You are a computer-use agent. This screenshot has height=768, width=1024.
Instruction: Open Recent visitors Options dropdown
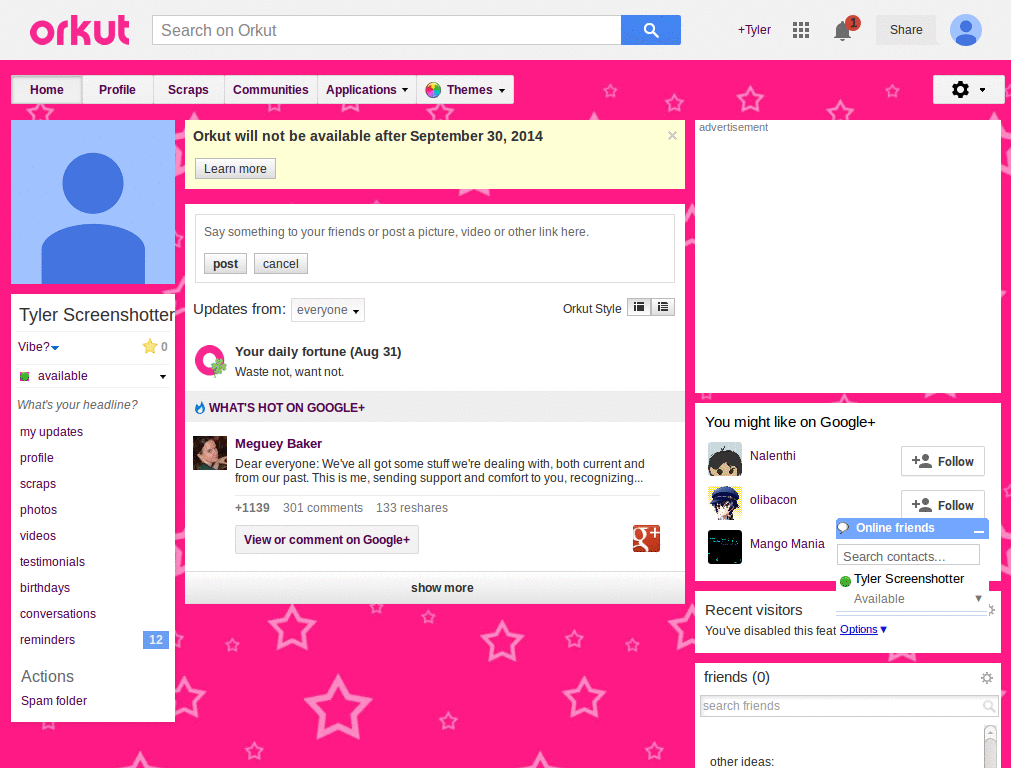[x=863, y=630]
